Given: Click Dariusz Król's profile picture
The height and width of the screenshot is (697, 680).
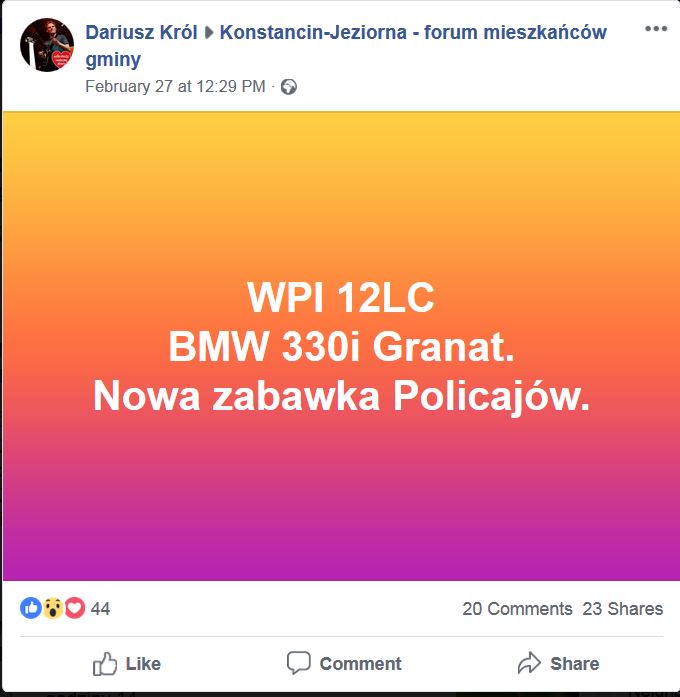Looking at the screenshot, I should tap(47, 45).
